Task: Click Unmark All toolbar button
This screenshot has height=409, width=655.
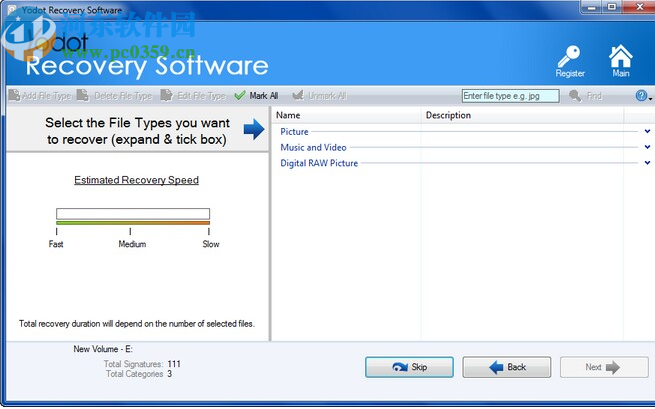Action: tap(320, 96)
